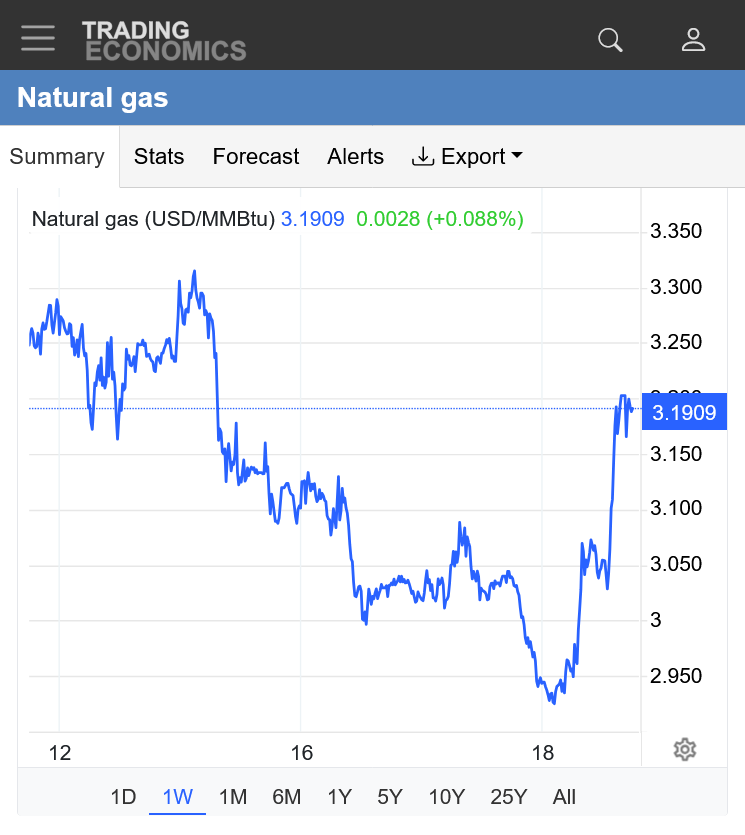Go to the Alerts tab

pos(355,157)
